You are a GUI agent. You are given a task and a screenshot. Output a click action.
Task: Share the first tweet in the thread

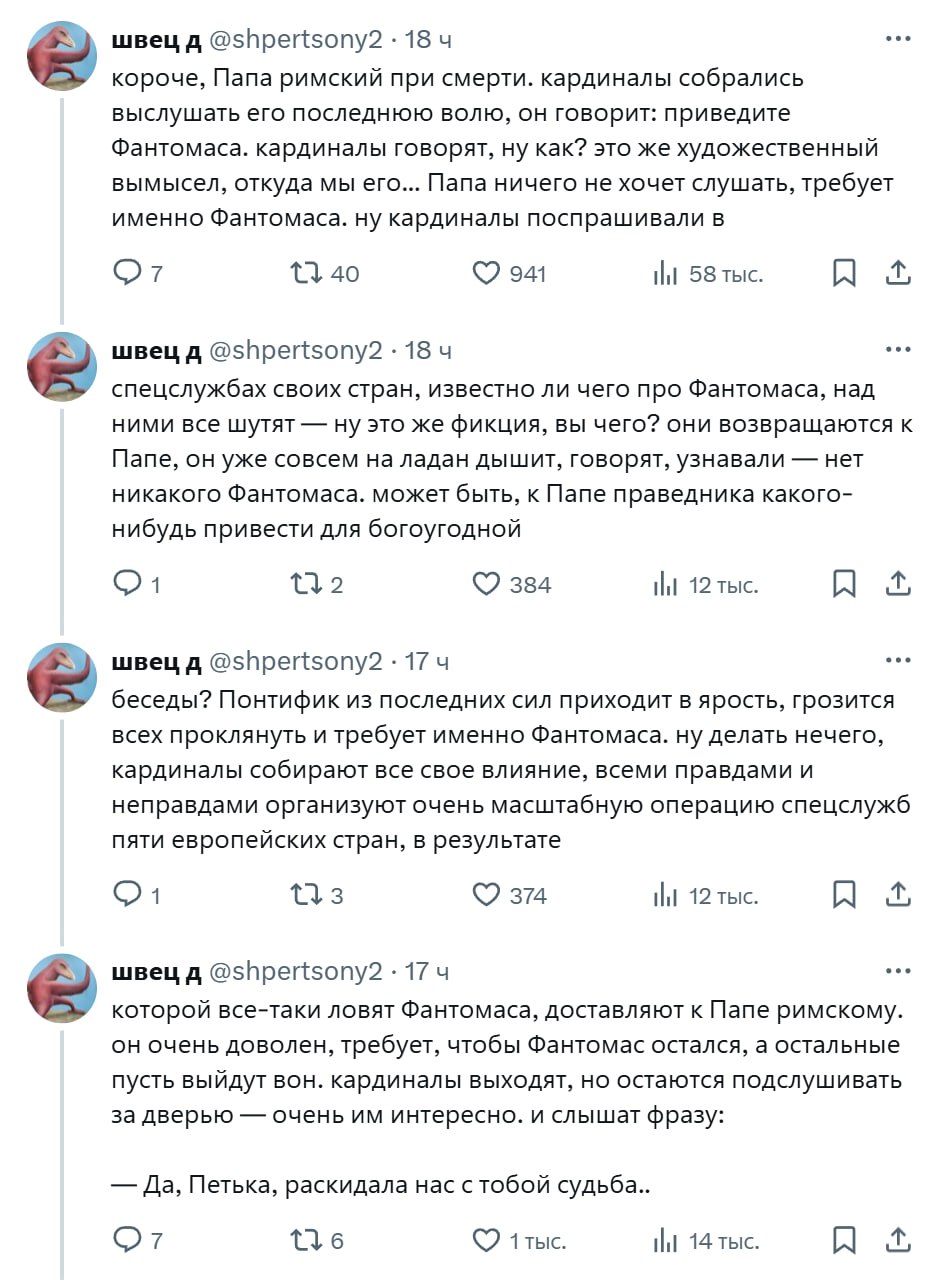point(898,273)
